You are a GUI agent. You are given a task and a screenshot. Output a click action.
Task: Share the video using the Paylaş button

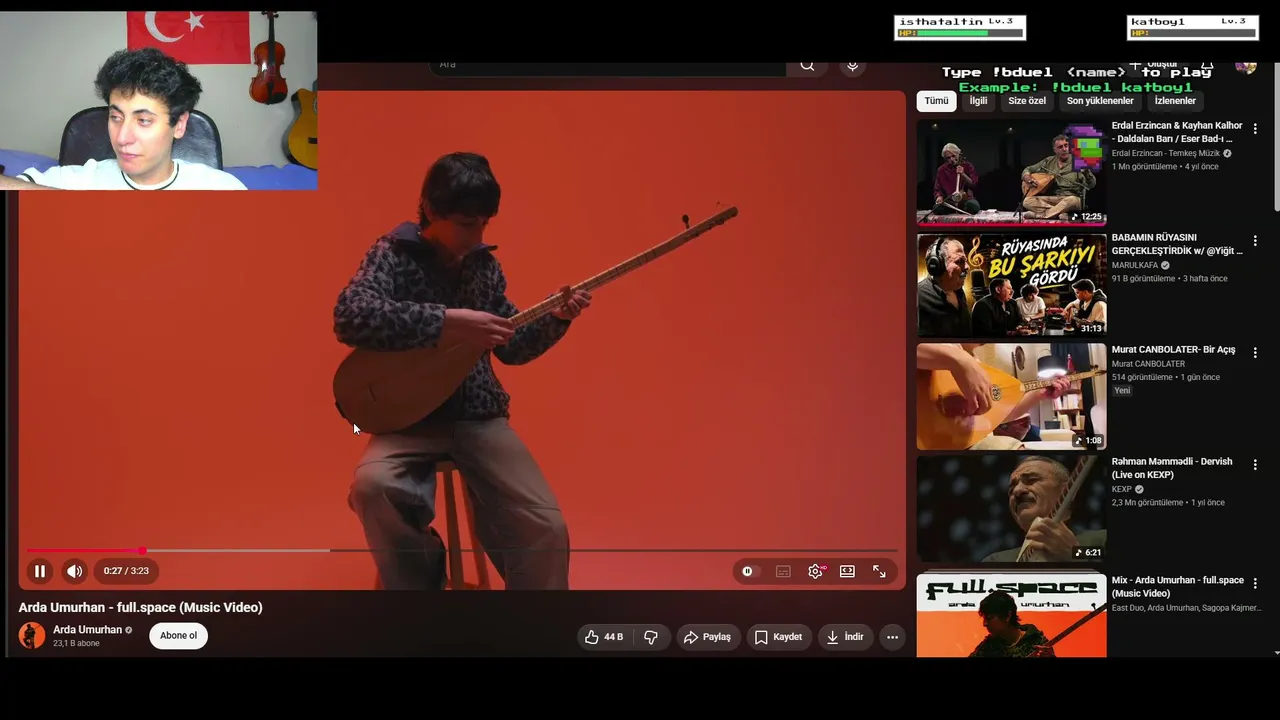click(x=707, y=637)
